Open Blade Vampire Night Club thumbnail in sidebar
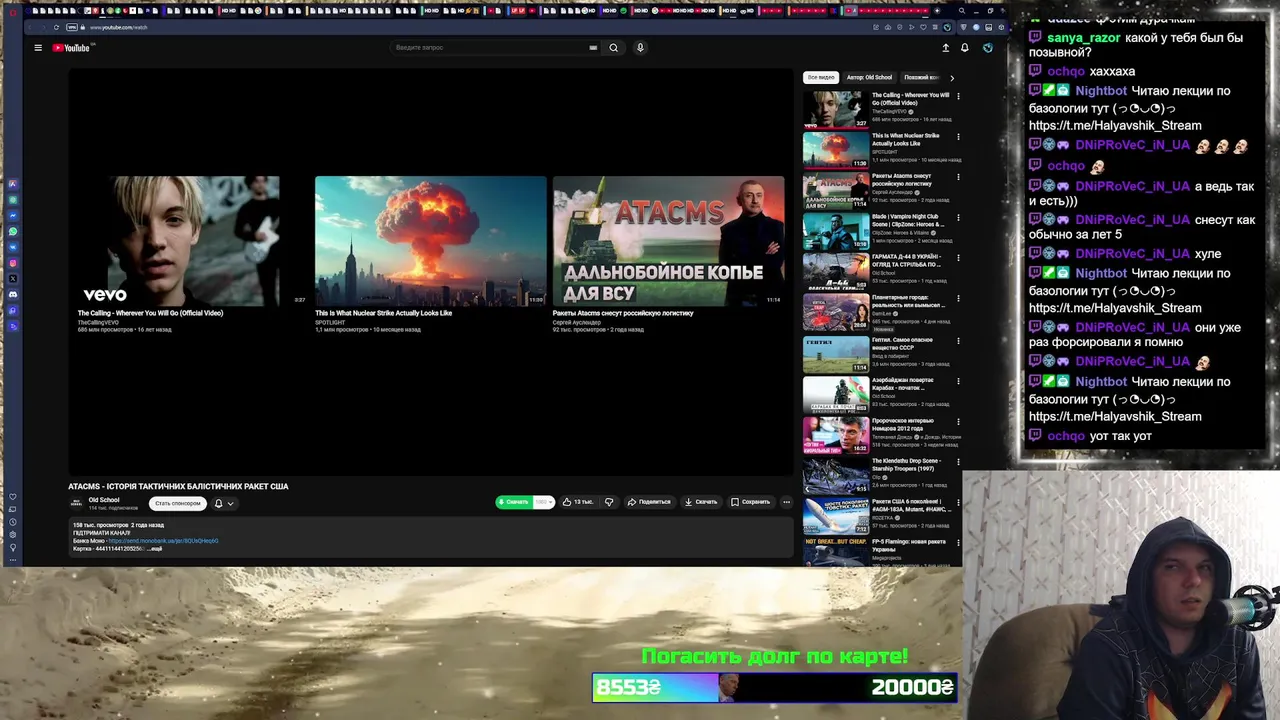Screen dimensions: 1280x720 pyautogui.click(x=836, y=231)
